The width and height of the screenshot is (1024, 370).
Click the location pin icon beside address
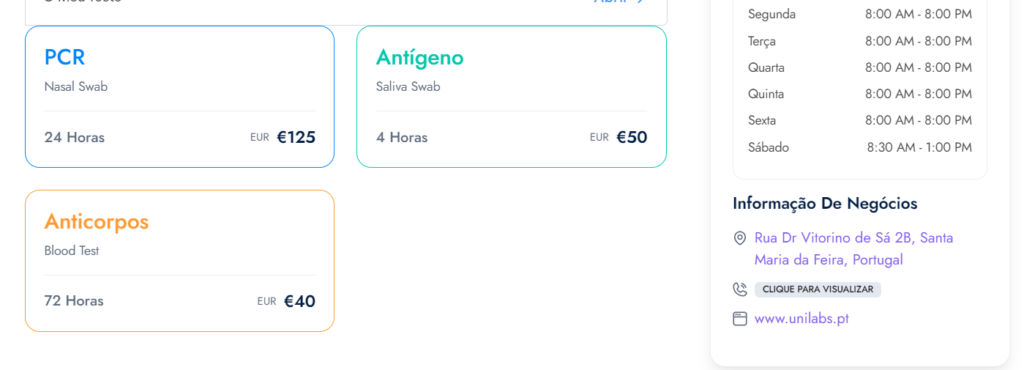(739, 238)
